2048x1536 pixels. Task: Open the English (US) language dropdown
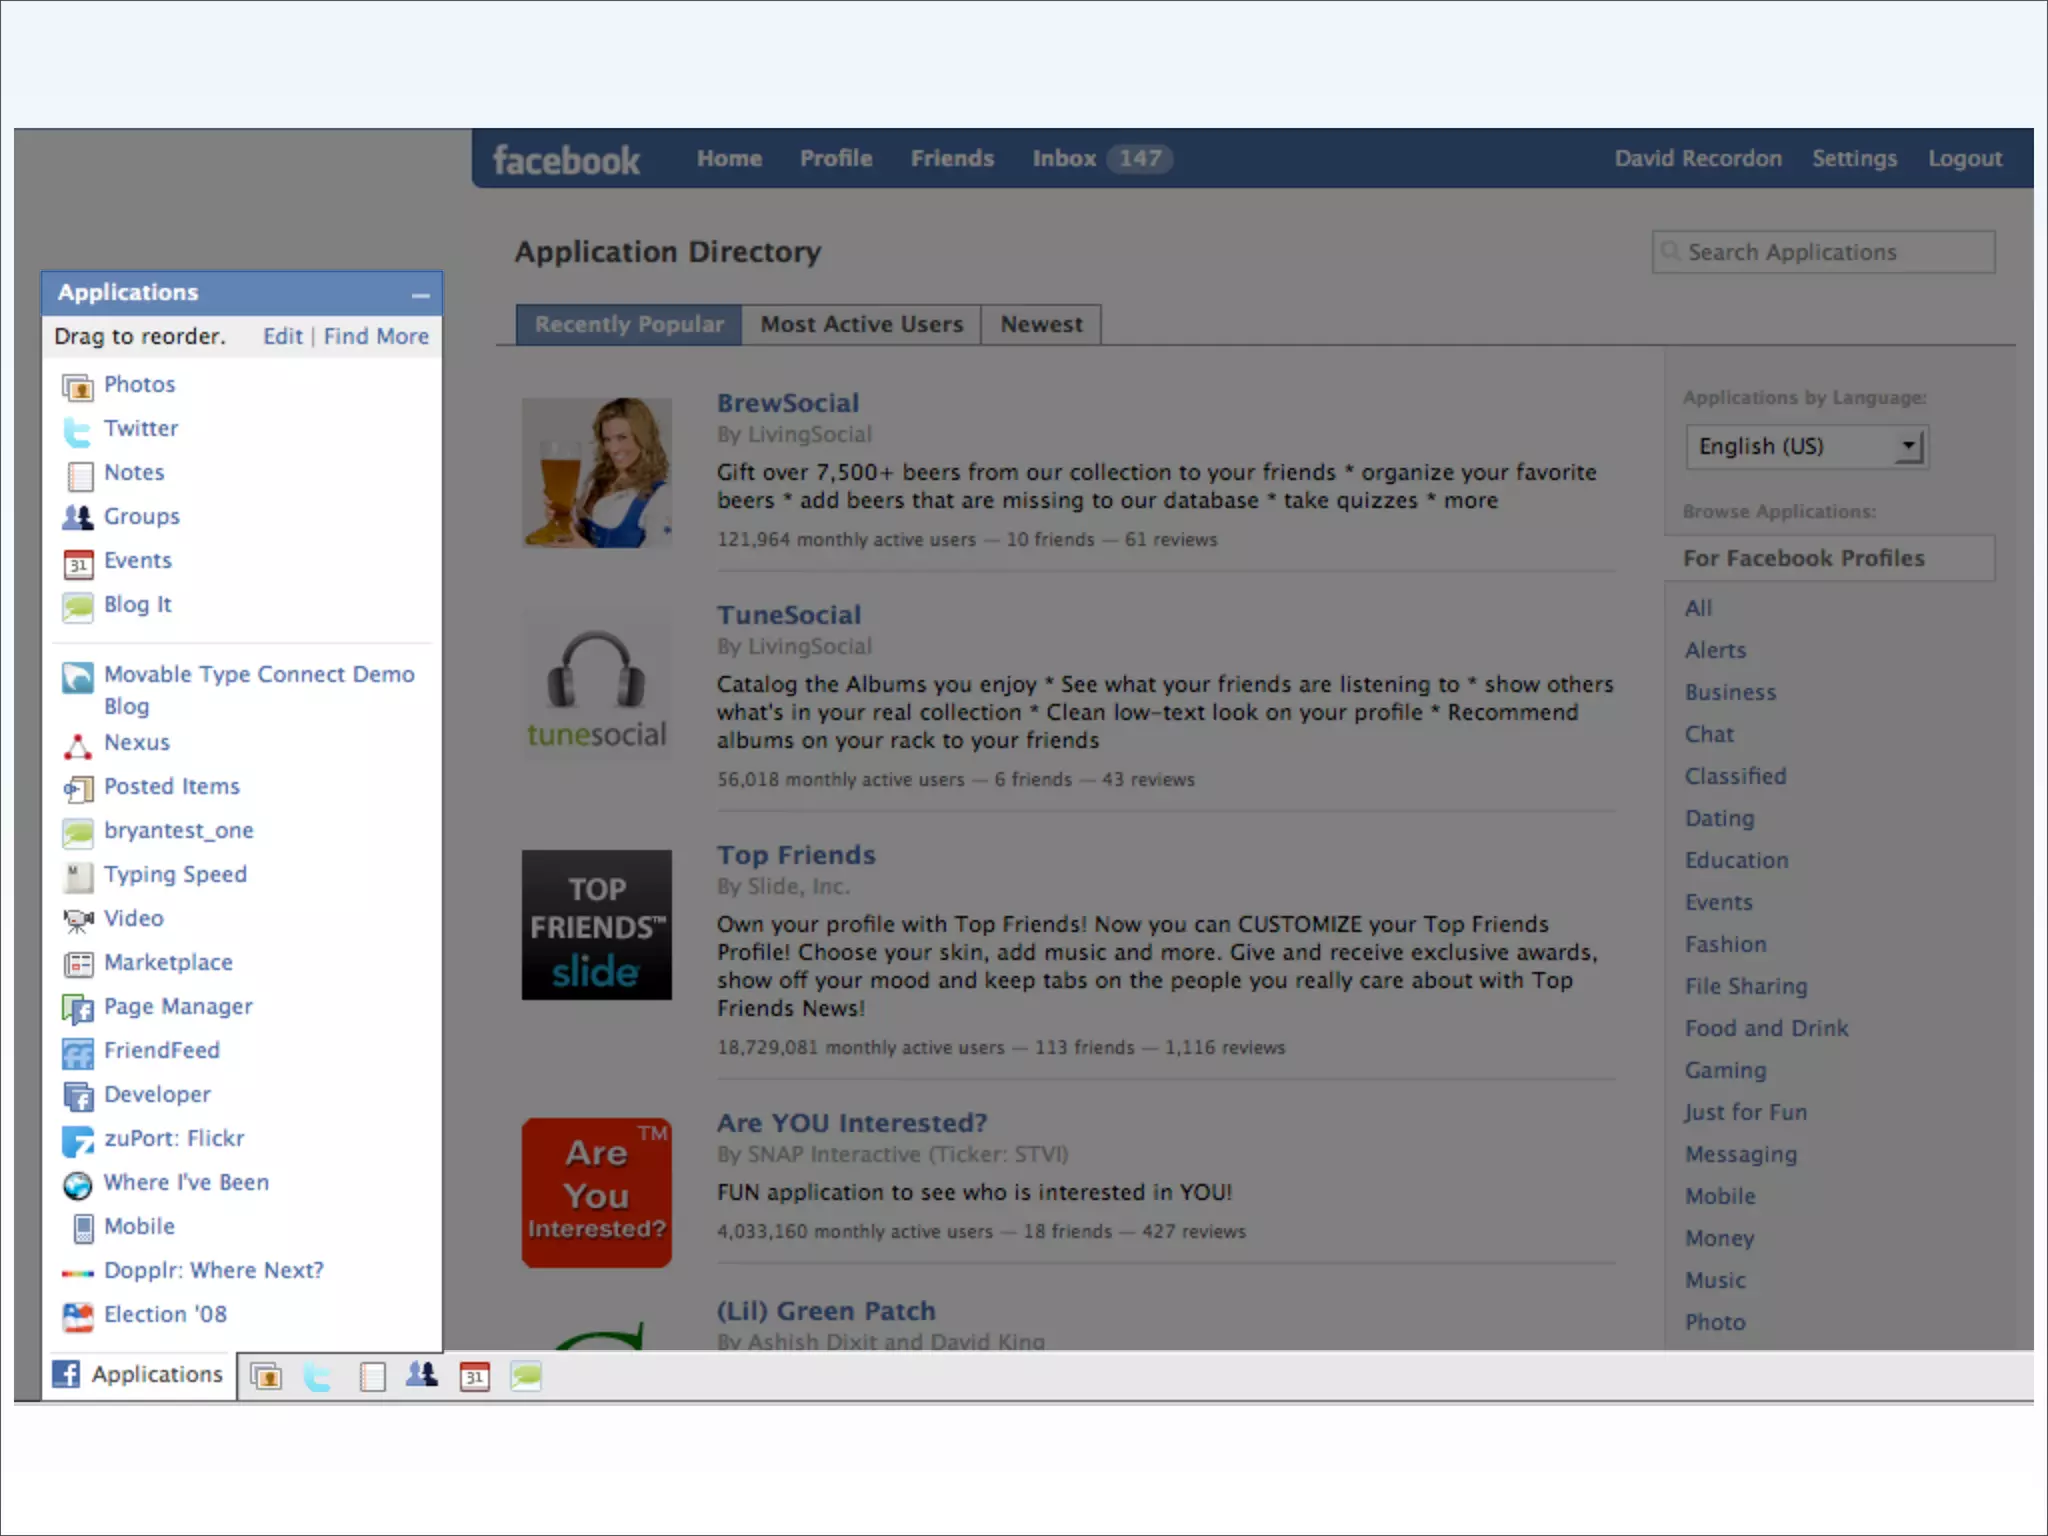pos(1806,446)
